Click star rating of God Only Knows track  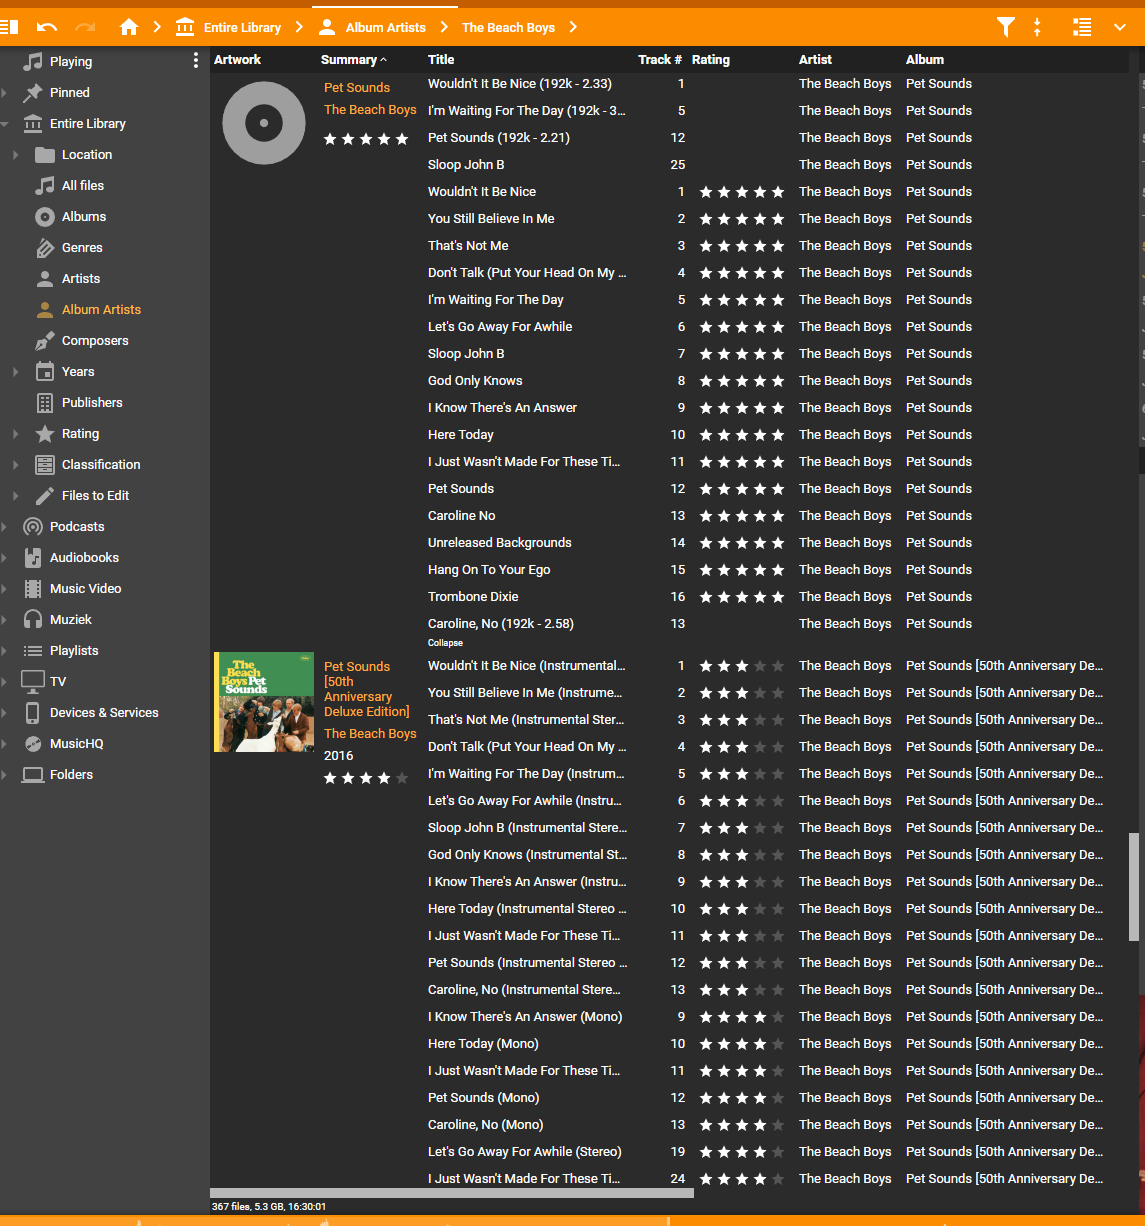741,381
